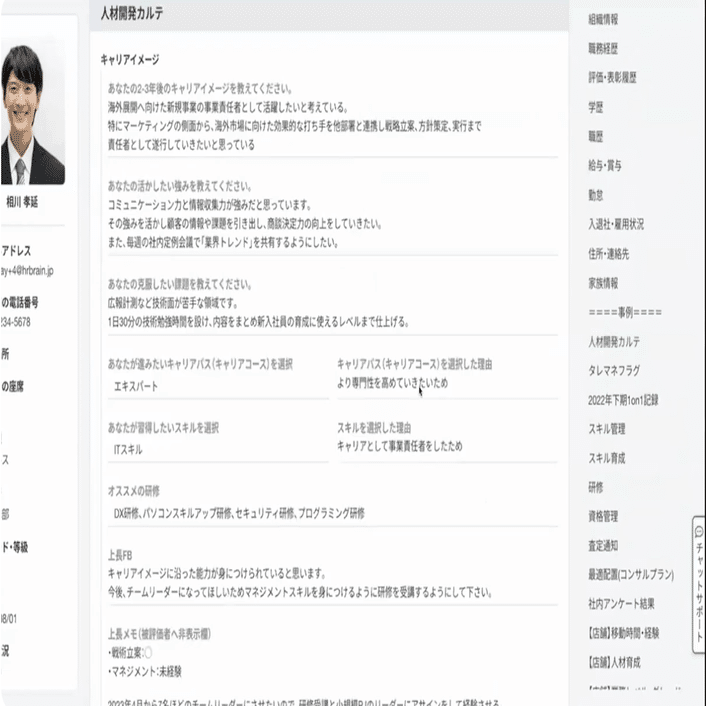
Task: Click label スキルを選択した理由
Action: (x=374, y=427)
